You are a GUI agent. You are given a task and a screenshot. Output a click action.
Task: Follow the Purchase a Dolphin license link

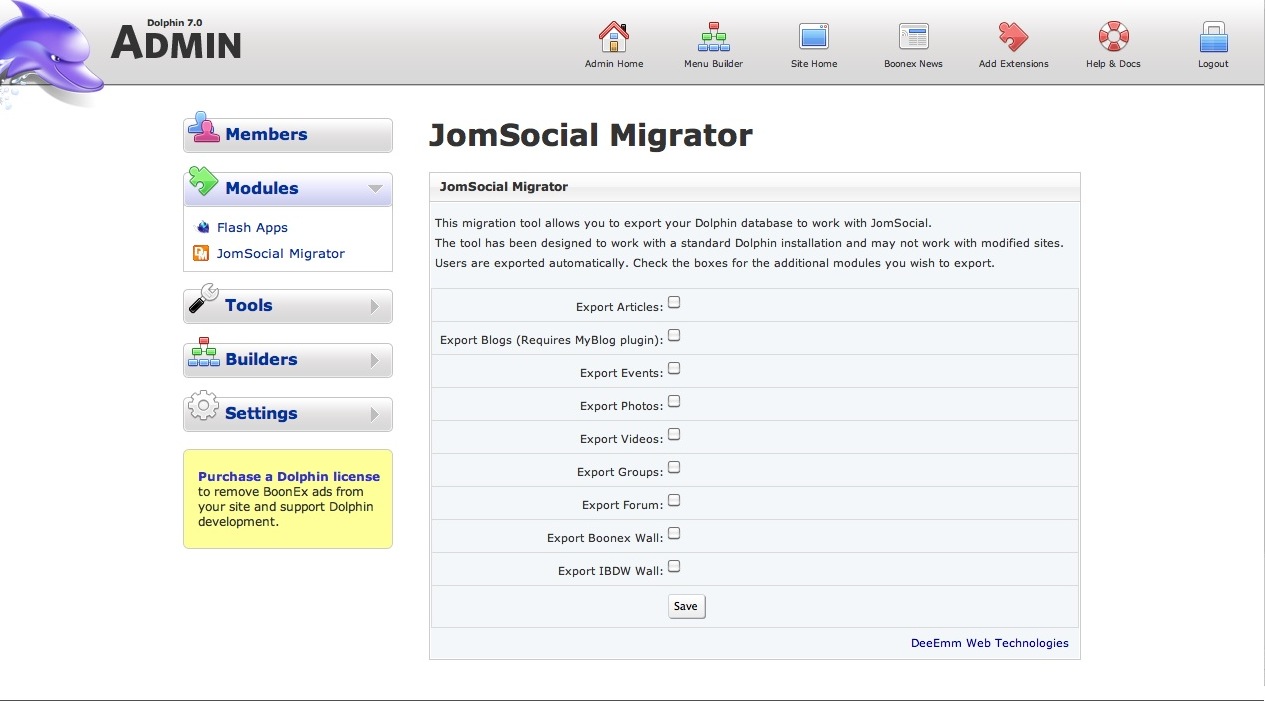coord(289,477)
